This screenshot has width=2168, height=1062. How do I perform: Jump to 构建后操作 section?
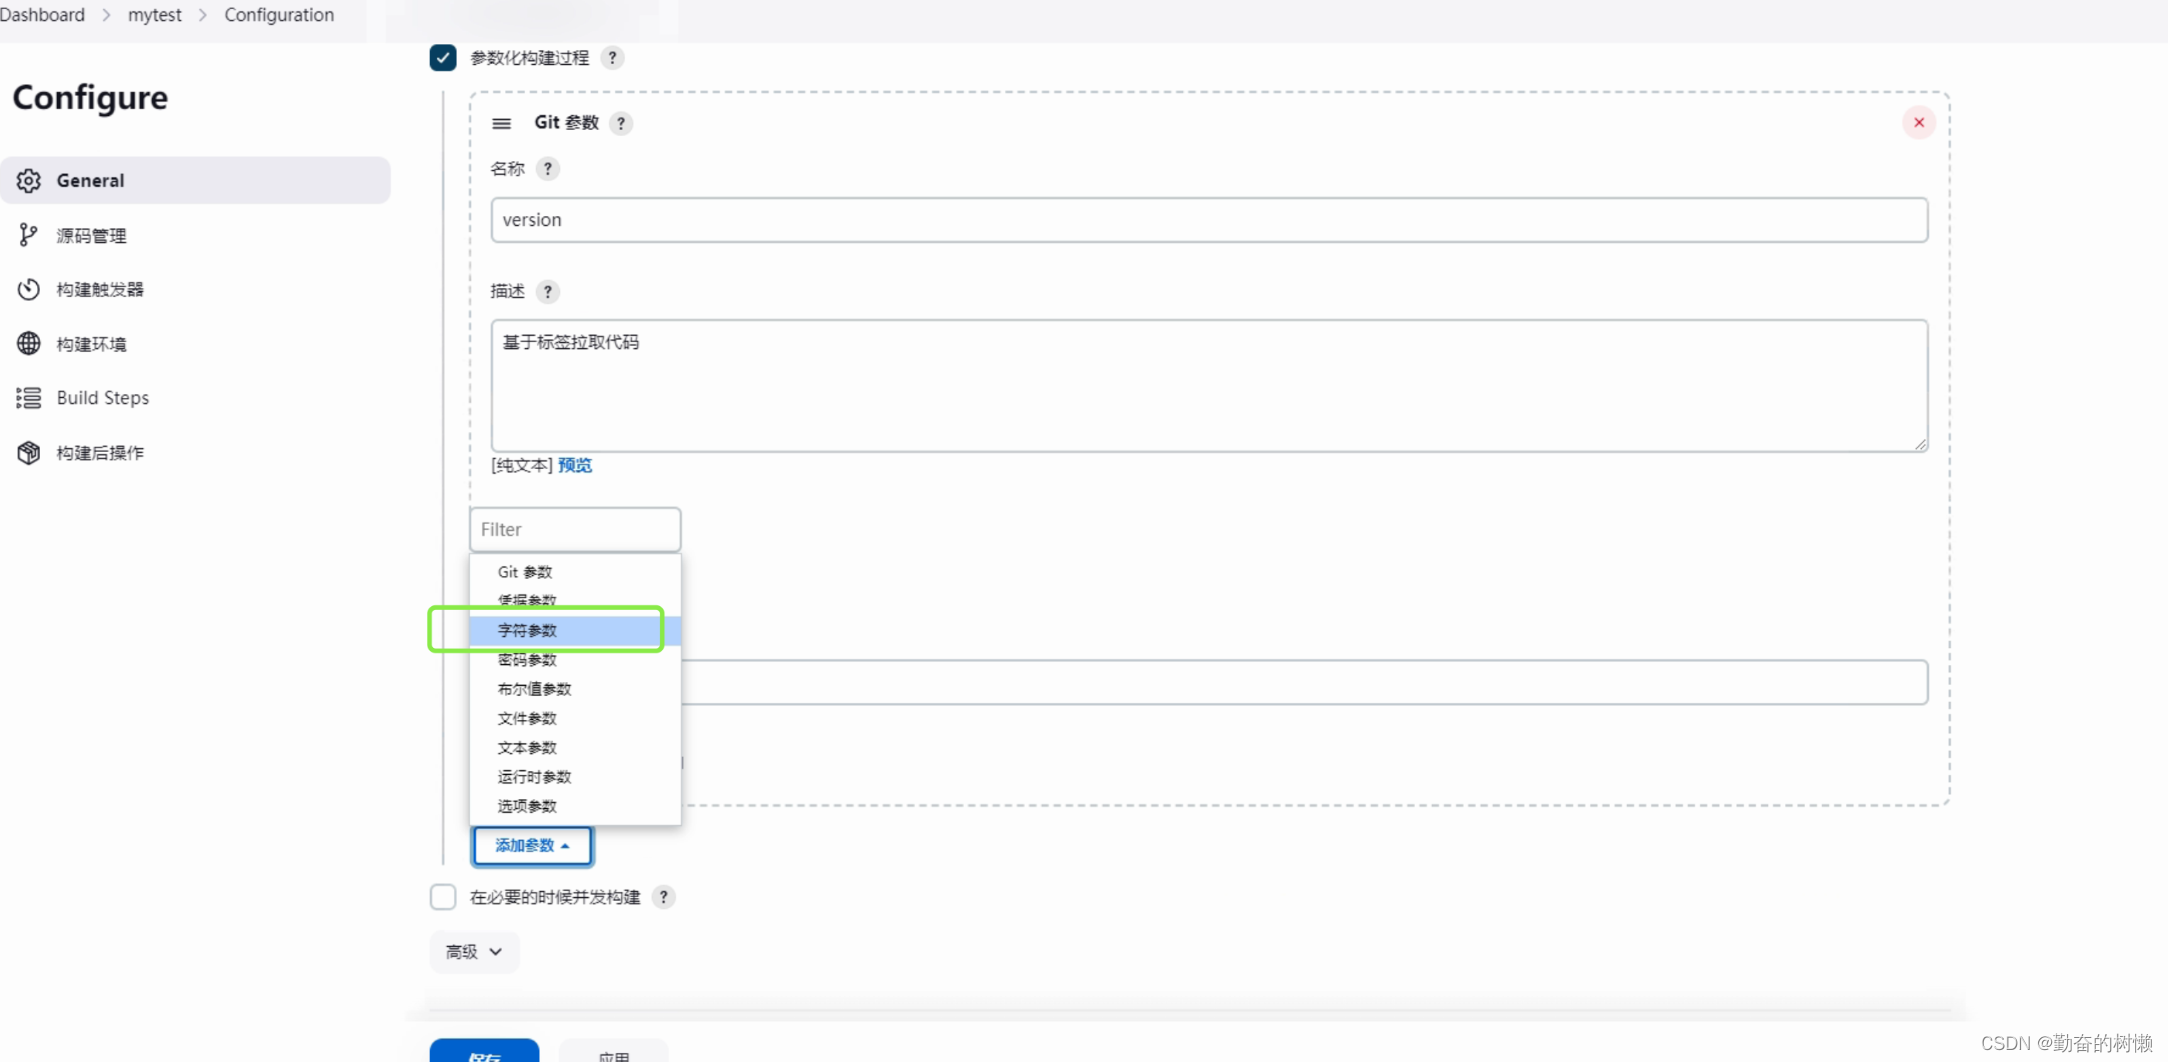[x=196, y=452]
